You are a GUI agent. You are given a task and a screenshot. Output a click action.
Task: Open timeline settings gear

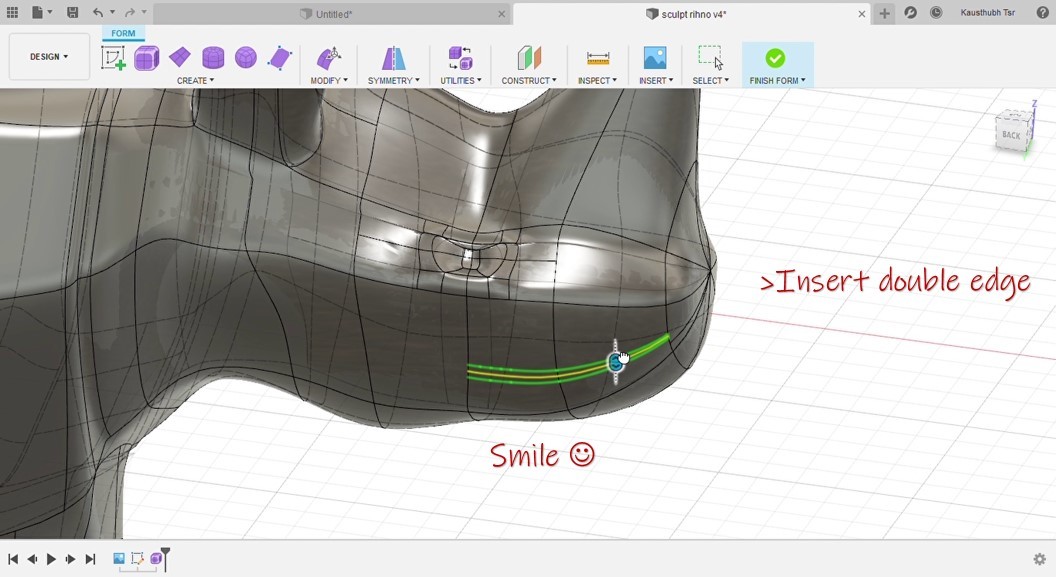(x=1039, y=559)
